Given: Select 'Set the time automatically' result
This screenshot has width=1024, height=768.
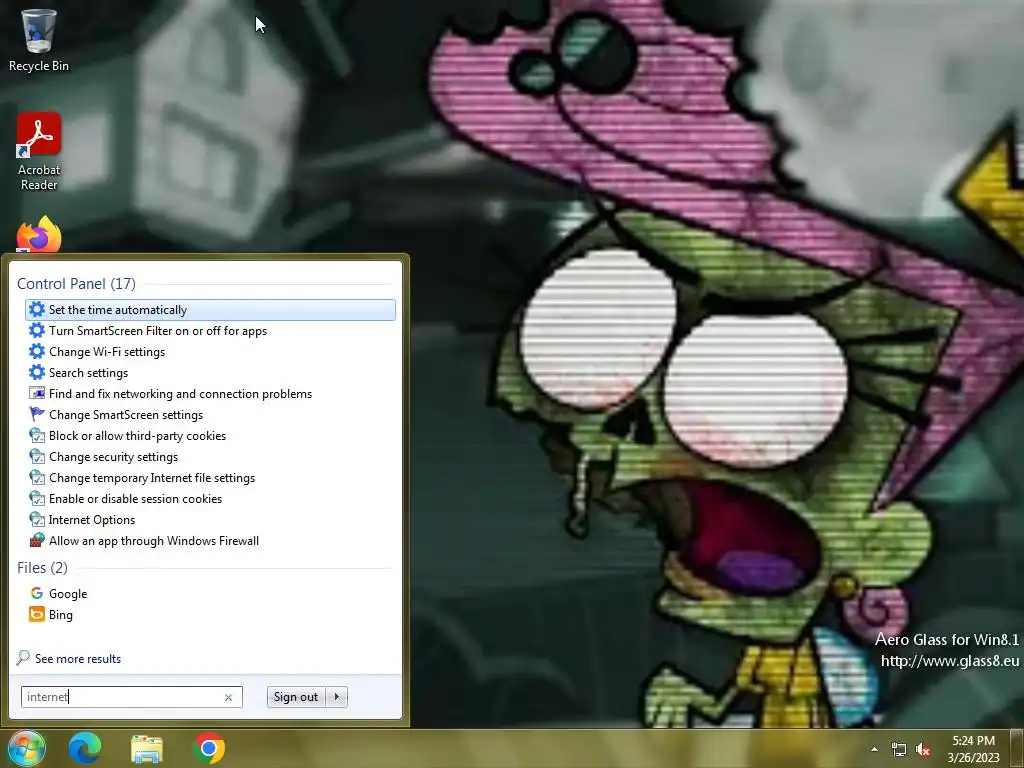Looking at the screenshot, I should (210, 310).
